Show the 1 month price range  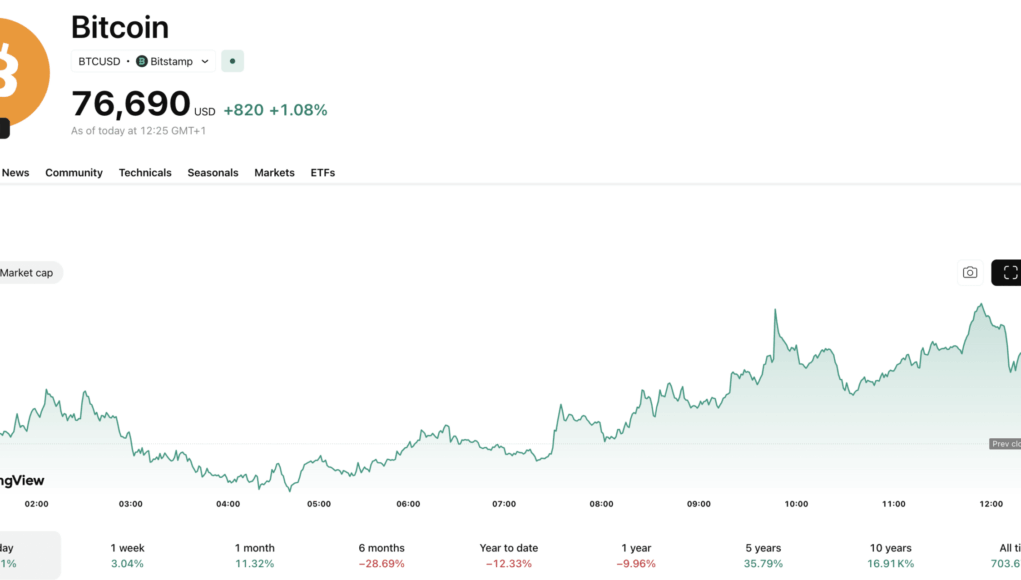point(254,555)
